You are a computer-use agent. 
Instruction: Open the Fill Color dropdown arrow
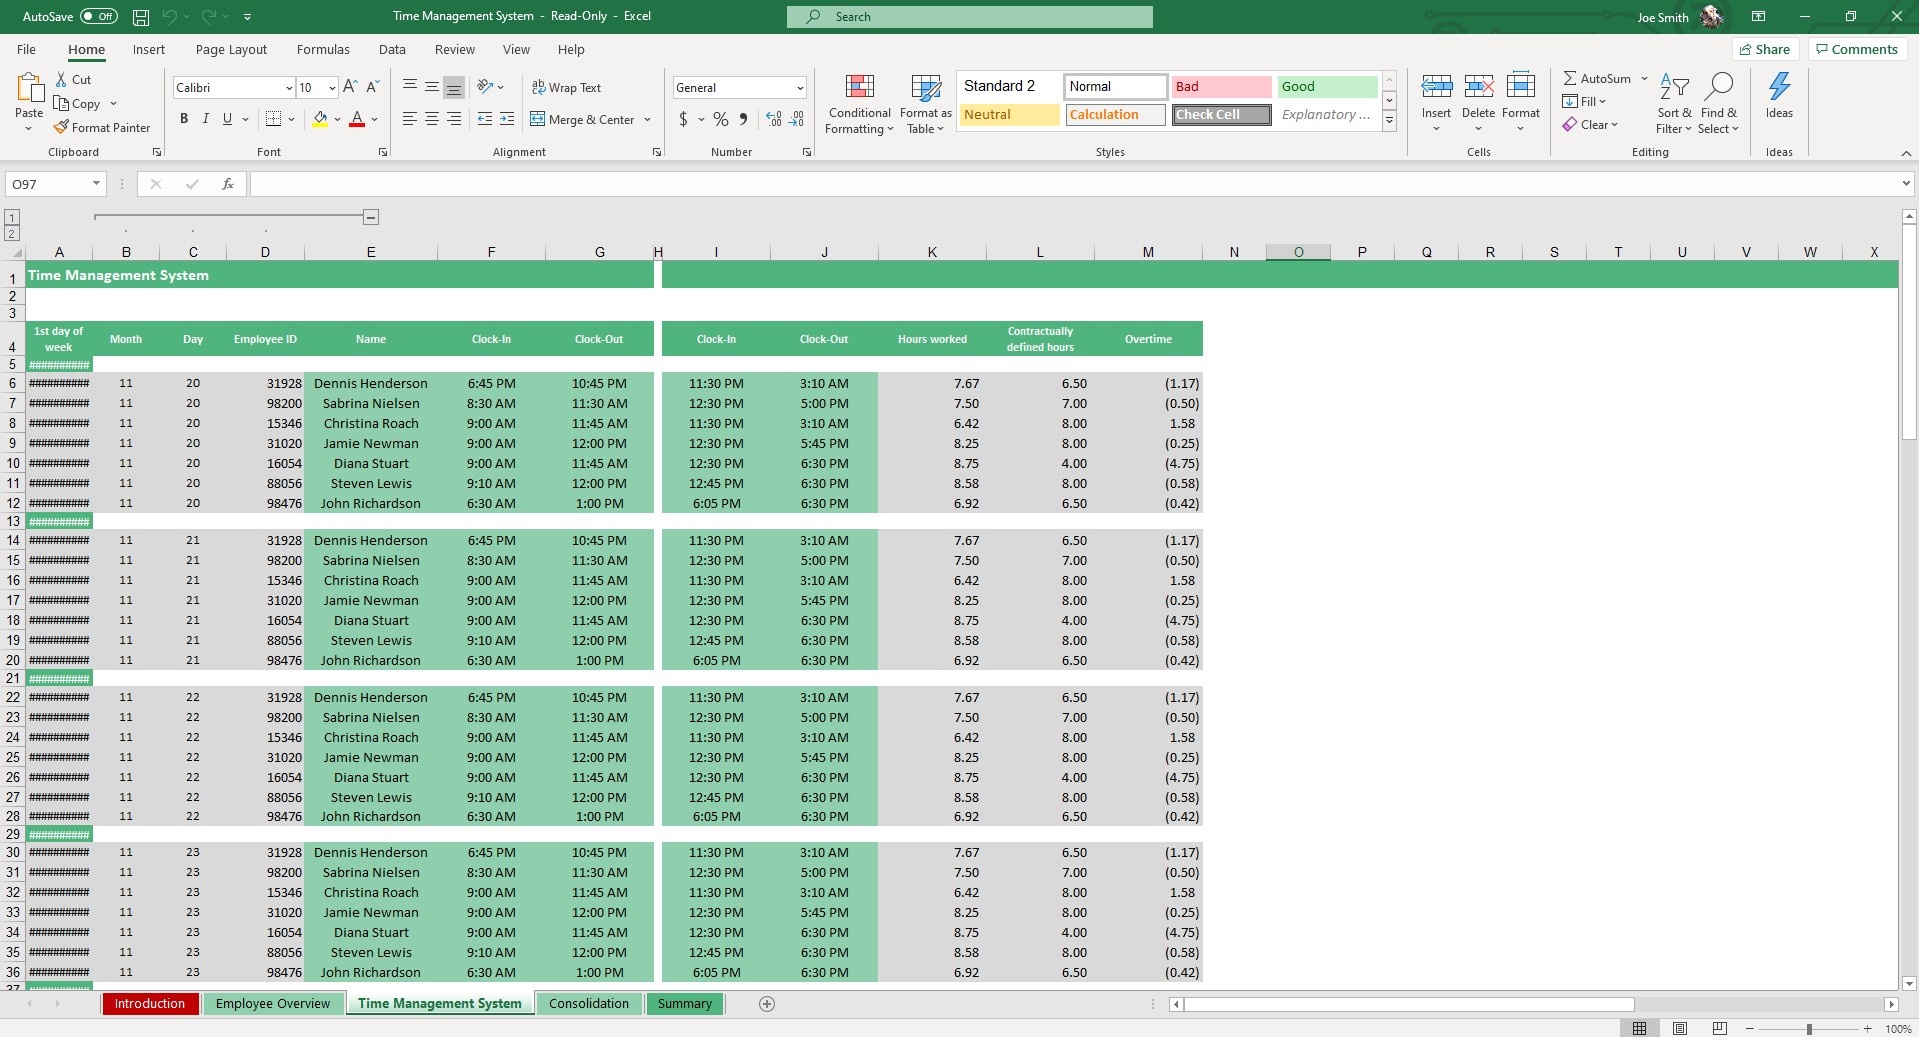click(x=337, y=119)
